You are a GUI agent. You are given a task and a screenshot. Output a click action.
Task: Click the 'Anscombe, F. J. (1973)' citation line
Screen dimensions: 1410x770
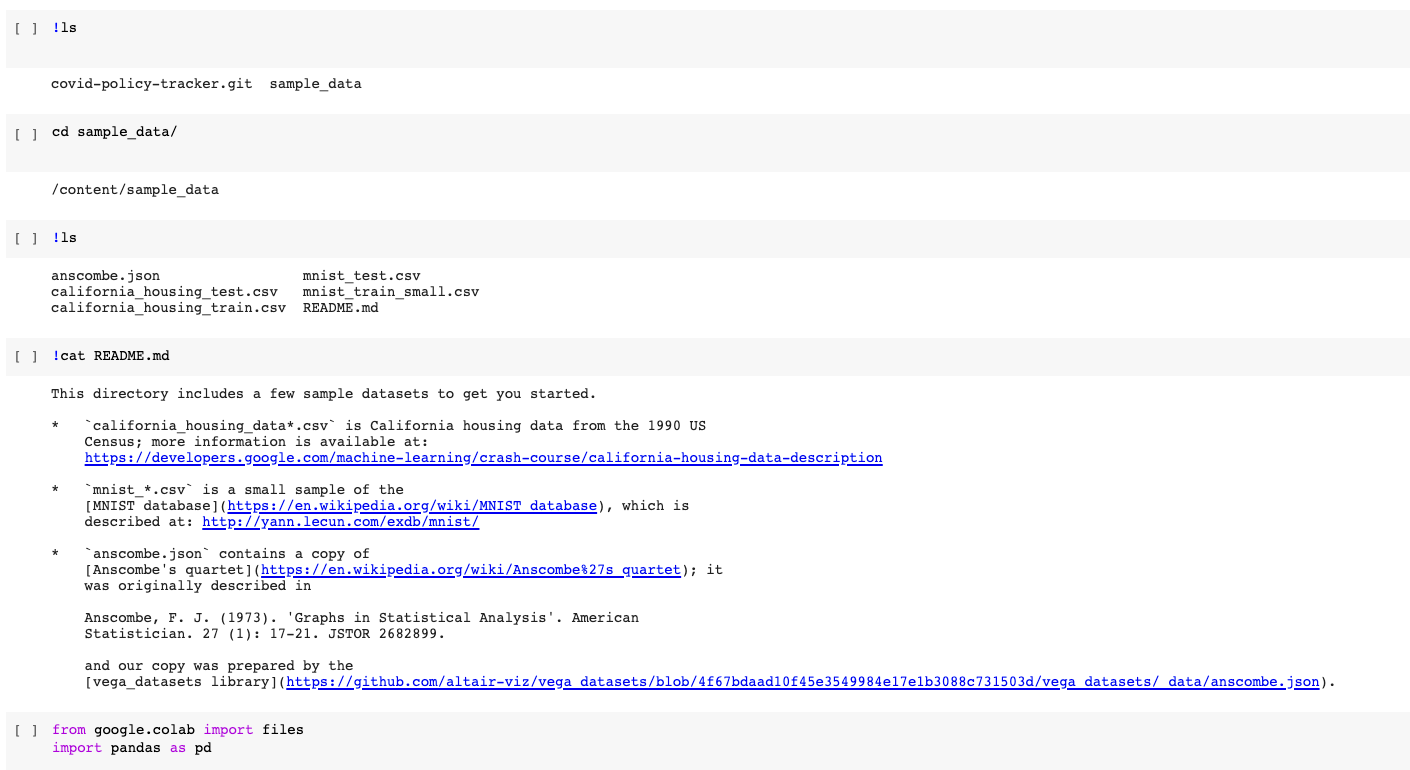pyautogui.click(x=361, y=618)
